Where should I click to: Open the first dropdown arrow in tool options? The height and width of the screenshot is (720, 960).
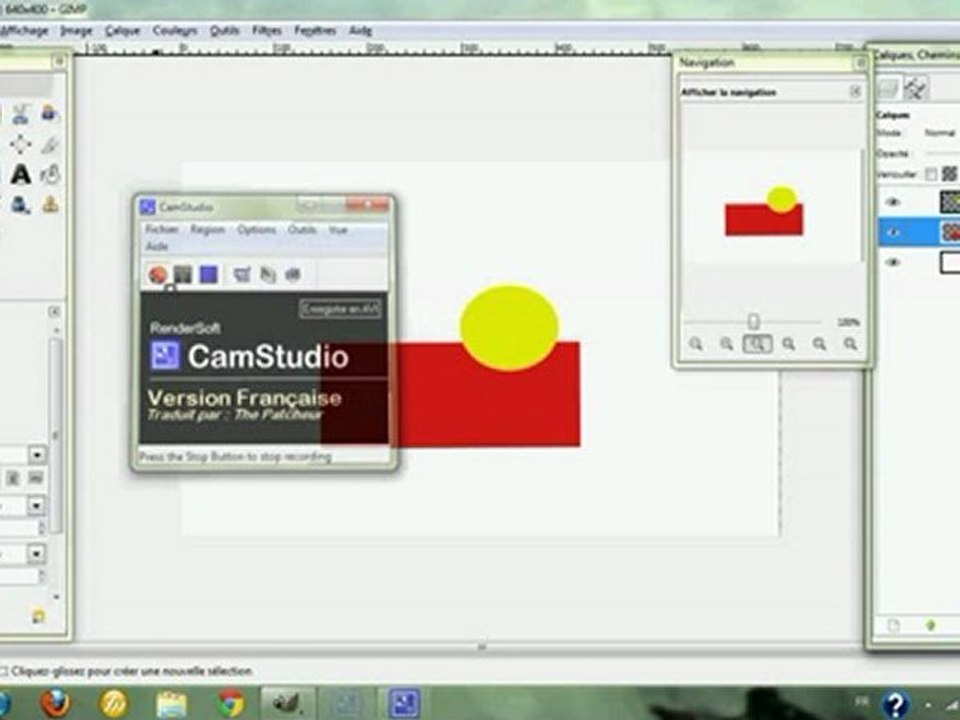pos(37,455)
